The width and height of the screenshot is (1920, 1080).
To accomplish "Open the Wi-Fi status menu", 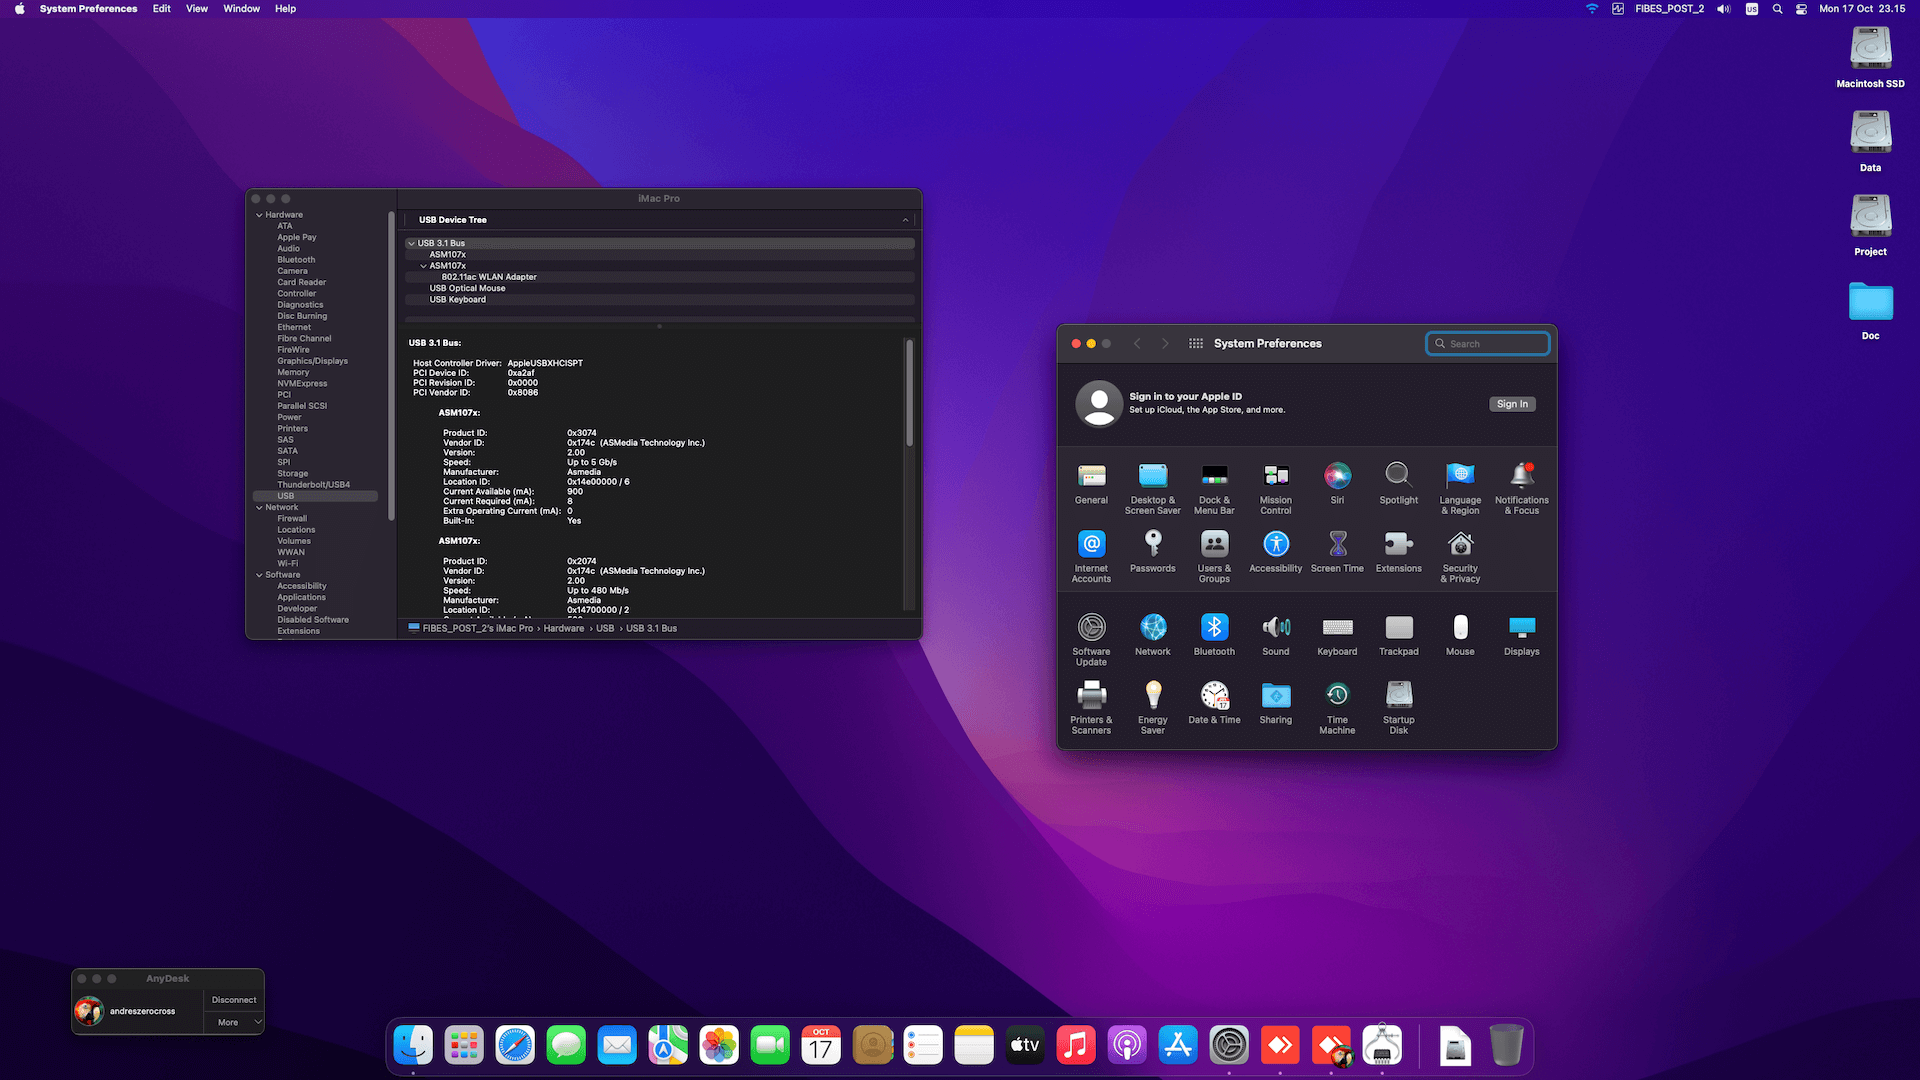I will 1592,9.
